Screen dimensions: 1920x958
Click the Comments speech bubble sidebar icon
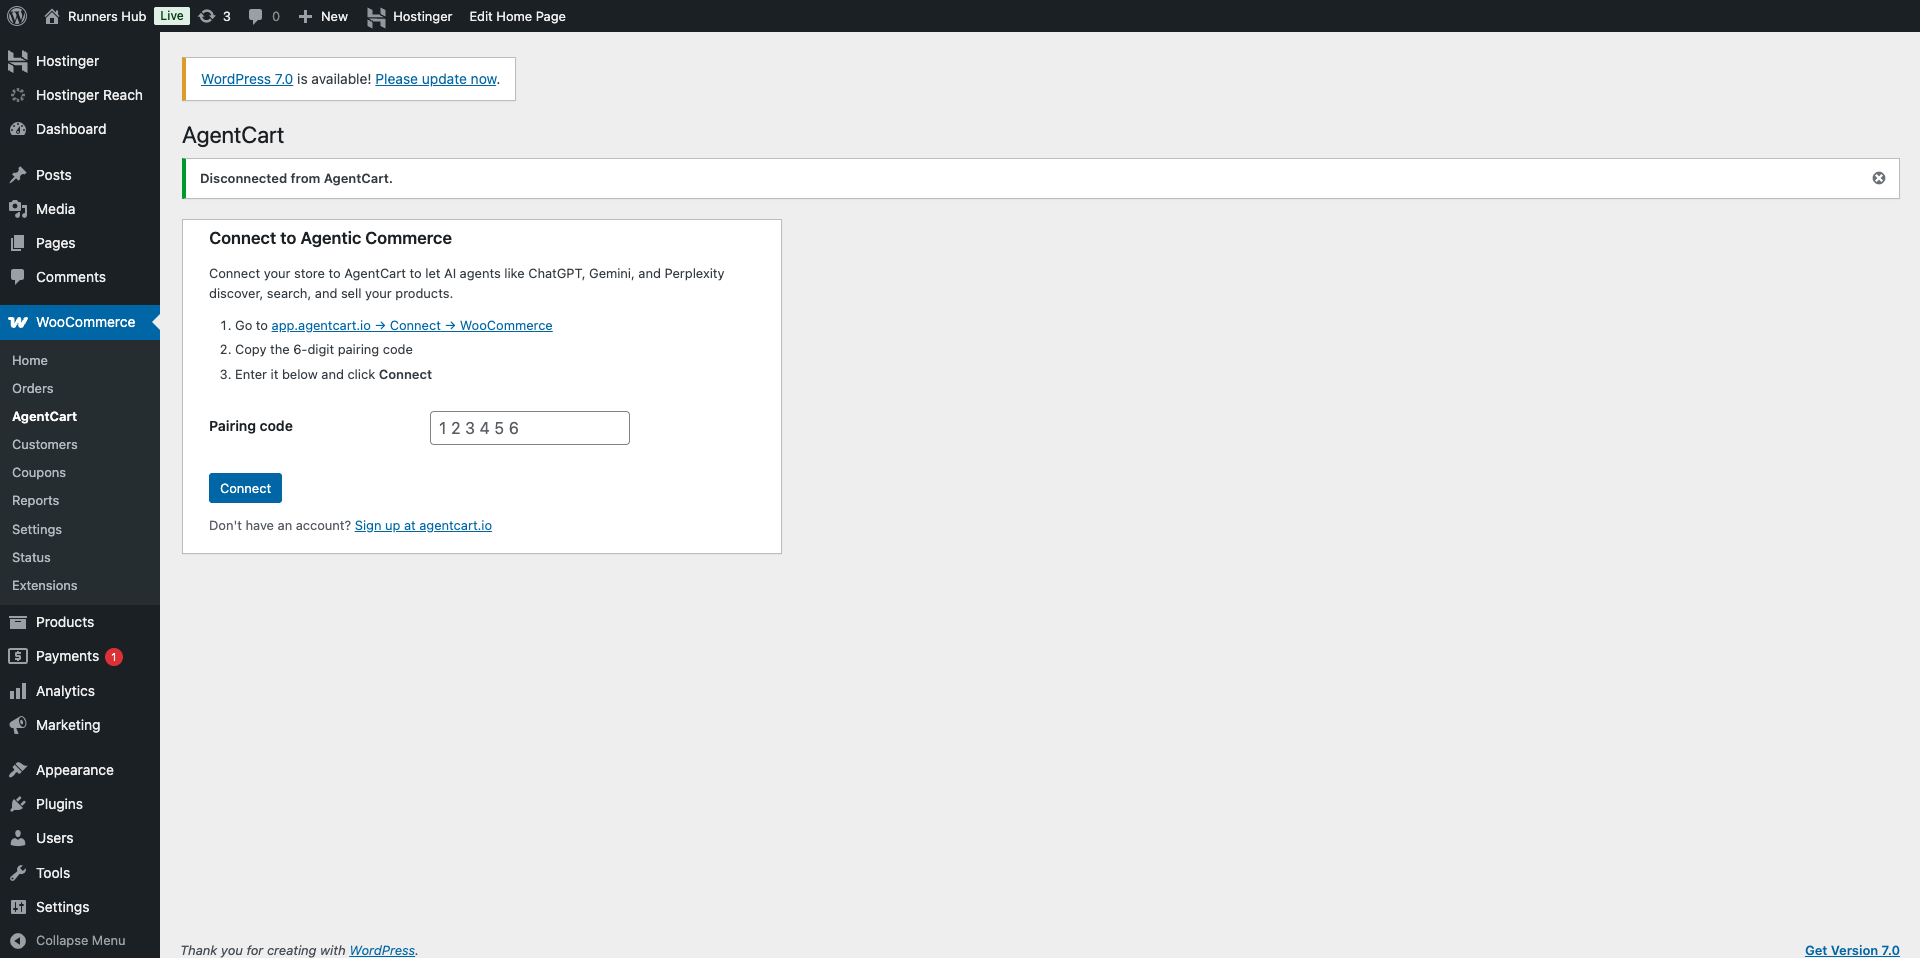click(x=18, y=277)
